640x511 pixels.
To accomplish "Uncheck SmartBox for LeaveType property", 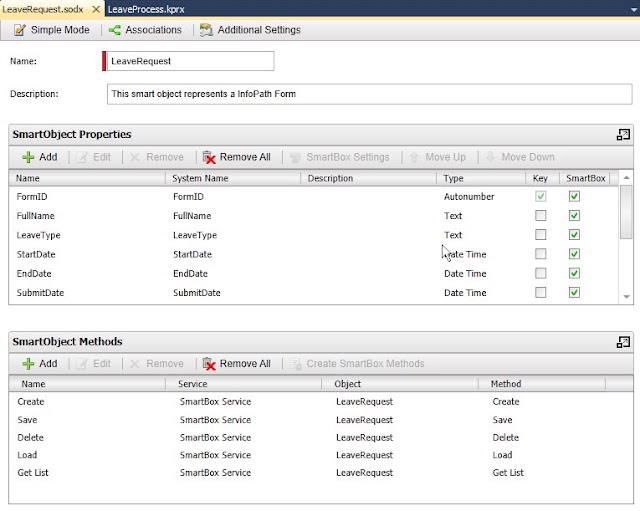I will click(x=574, y=235).
